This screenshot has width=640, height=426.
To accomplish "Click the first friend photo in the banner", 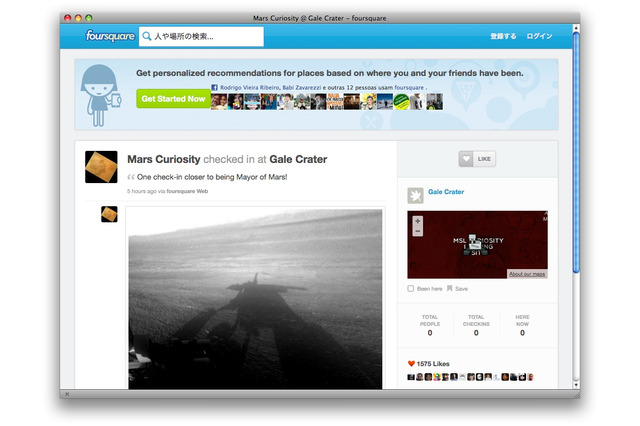I will tap(219, 102).
